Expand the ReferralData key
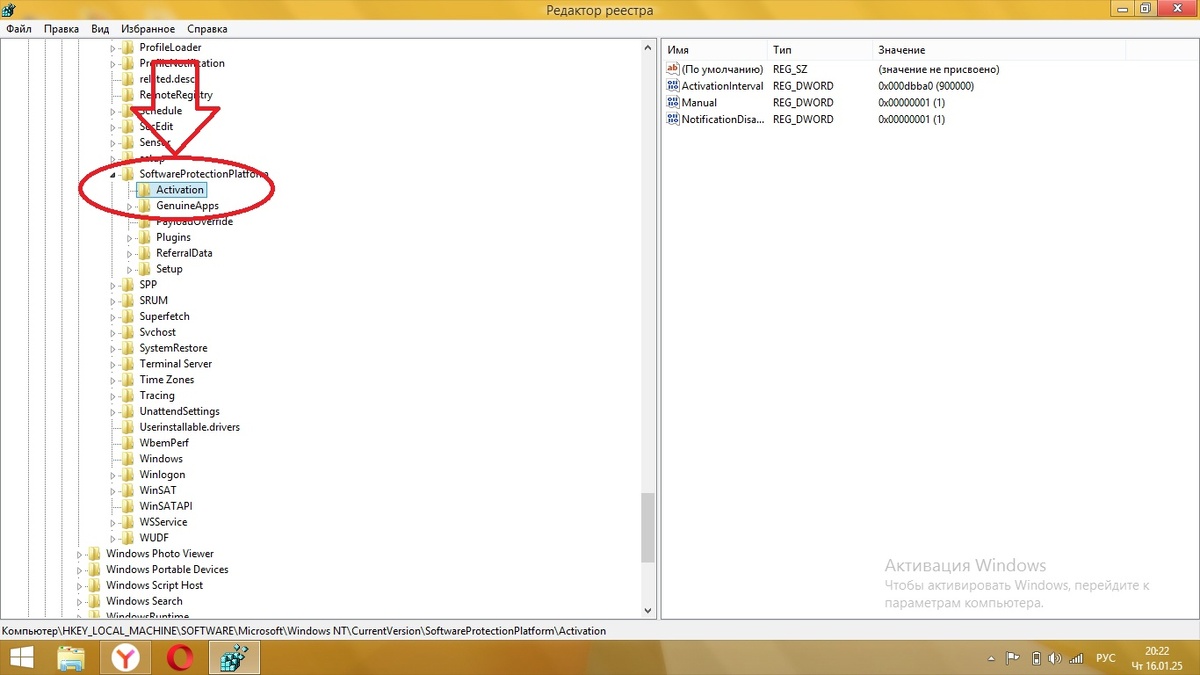Screen dimensions: 1200x675 [130, 253]
